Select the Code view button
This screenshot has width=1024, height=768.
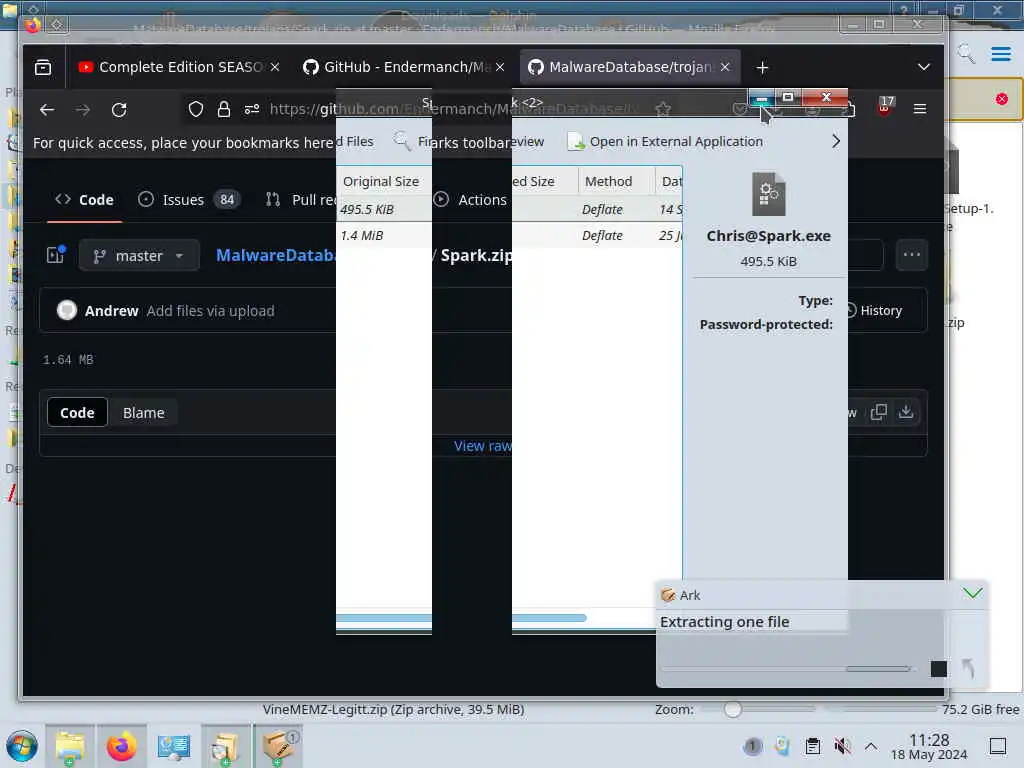pyautogui.click(x=77, y=413)
